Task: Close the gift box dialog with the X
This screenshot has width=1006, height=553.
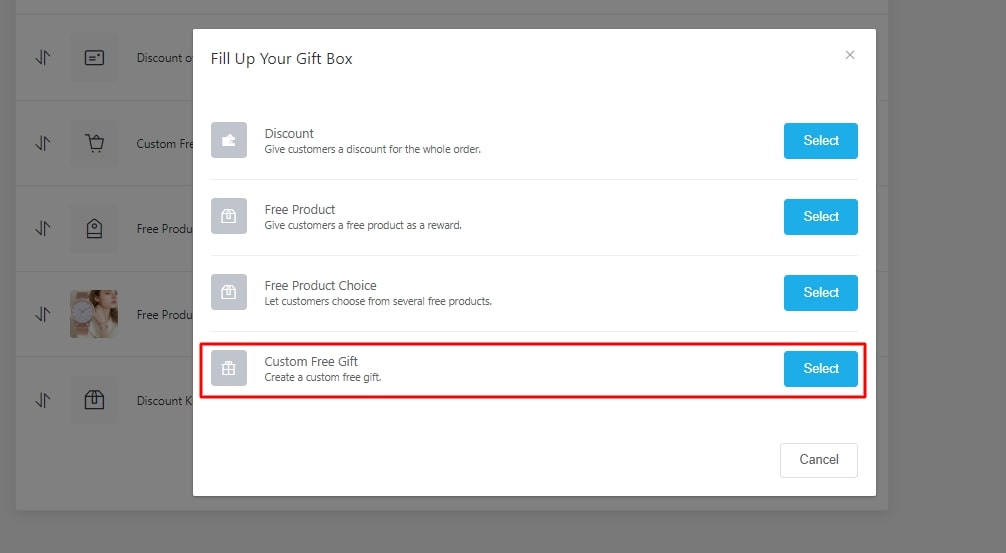Action: [x=850, y=55]
